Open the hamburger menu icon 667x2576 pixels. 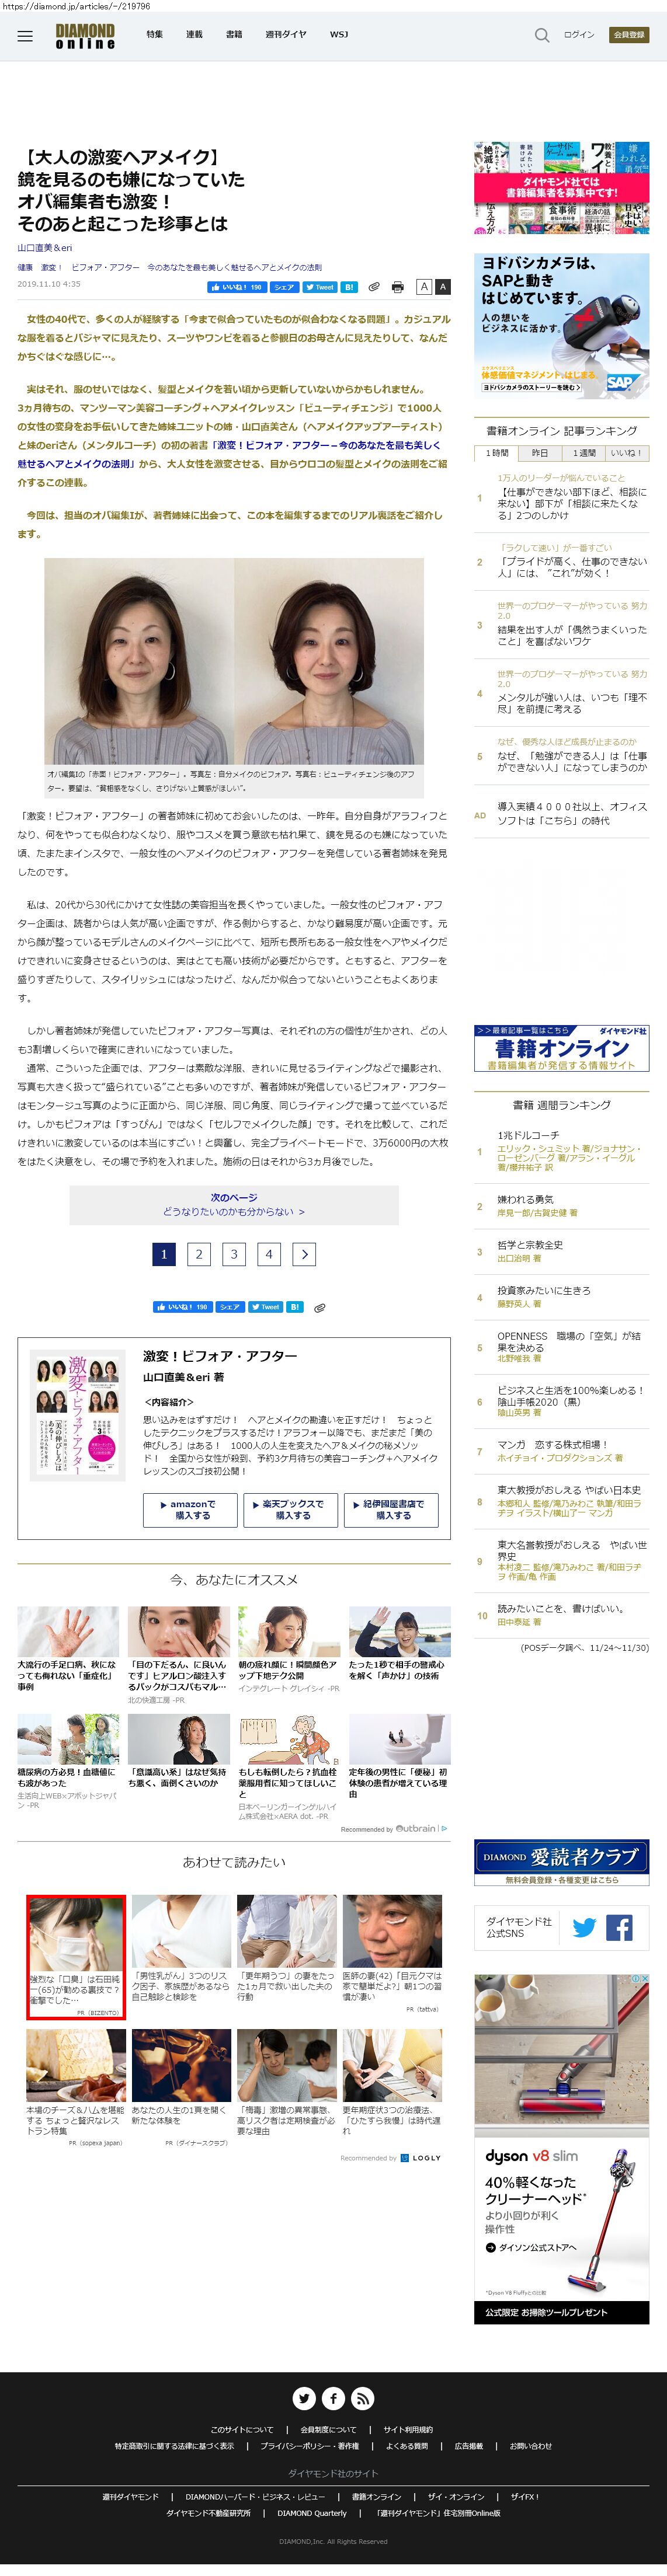tap(25, 36)
